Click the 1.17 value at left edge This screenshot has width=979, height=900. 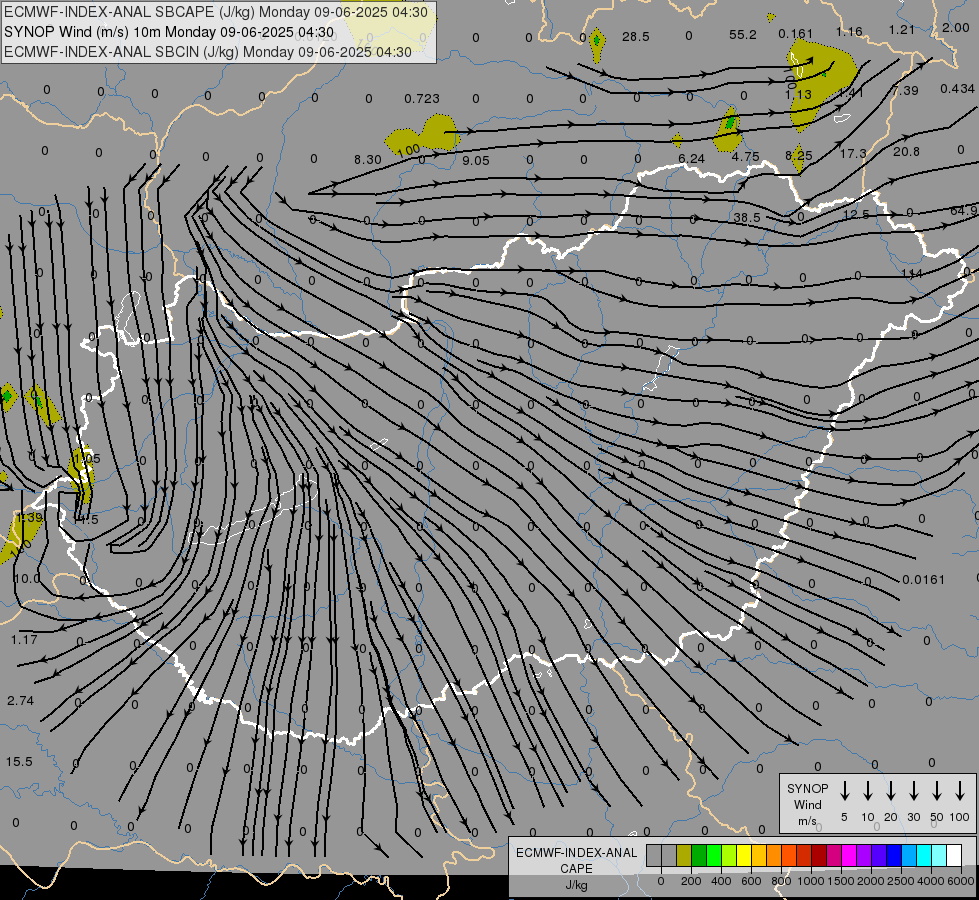click(24, 640)
